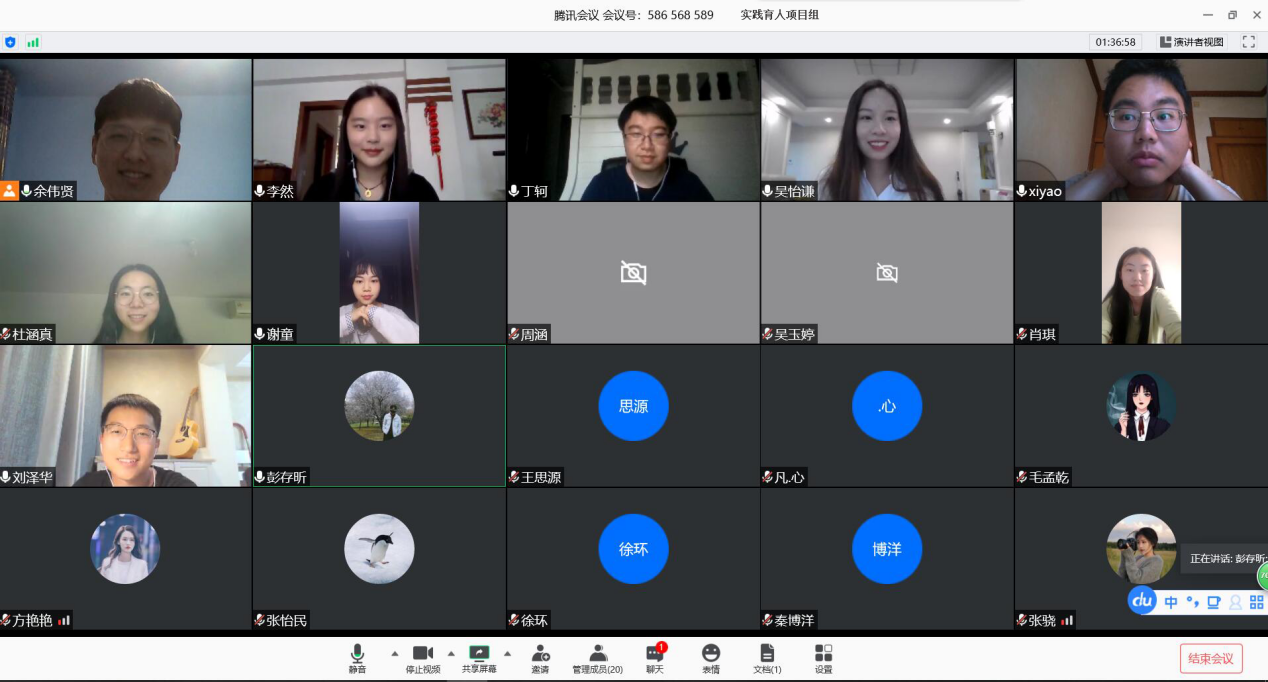Start screen sharing with 共享屏幕
This screenshot has width=1268, height=682.
click(x=479, y=658)
